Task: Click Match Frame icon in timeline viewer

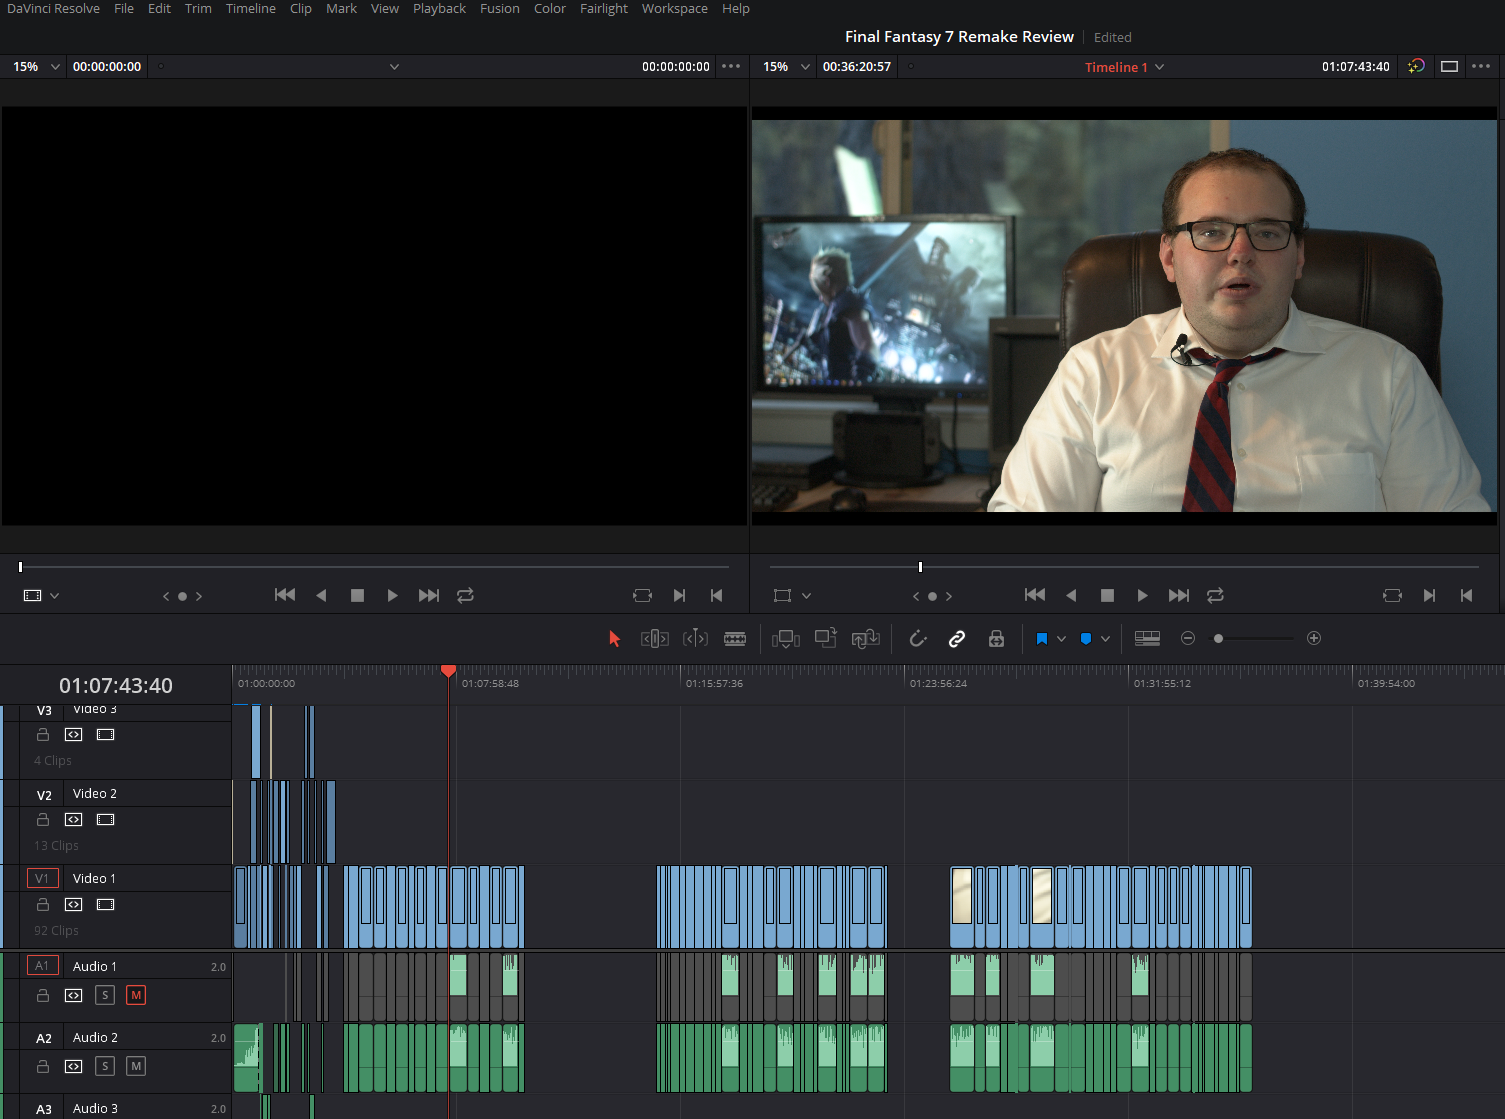Action: coord(1392,595)
